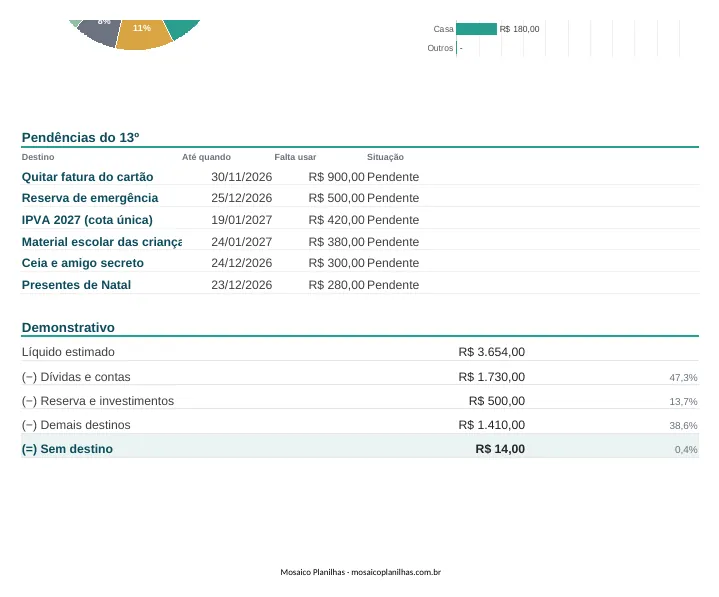Select the R$ 420,00 amount

(x=337, y=220)
